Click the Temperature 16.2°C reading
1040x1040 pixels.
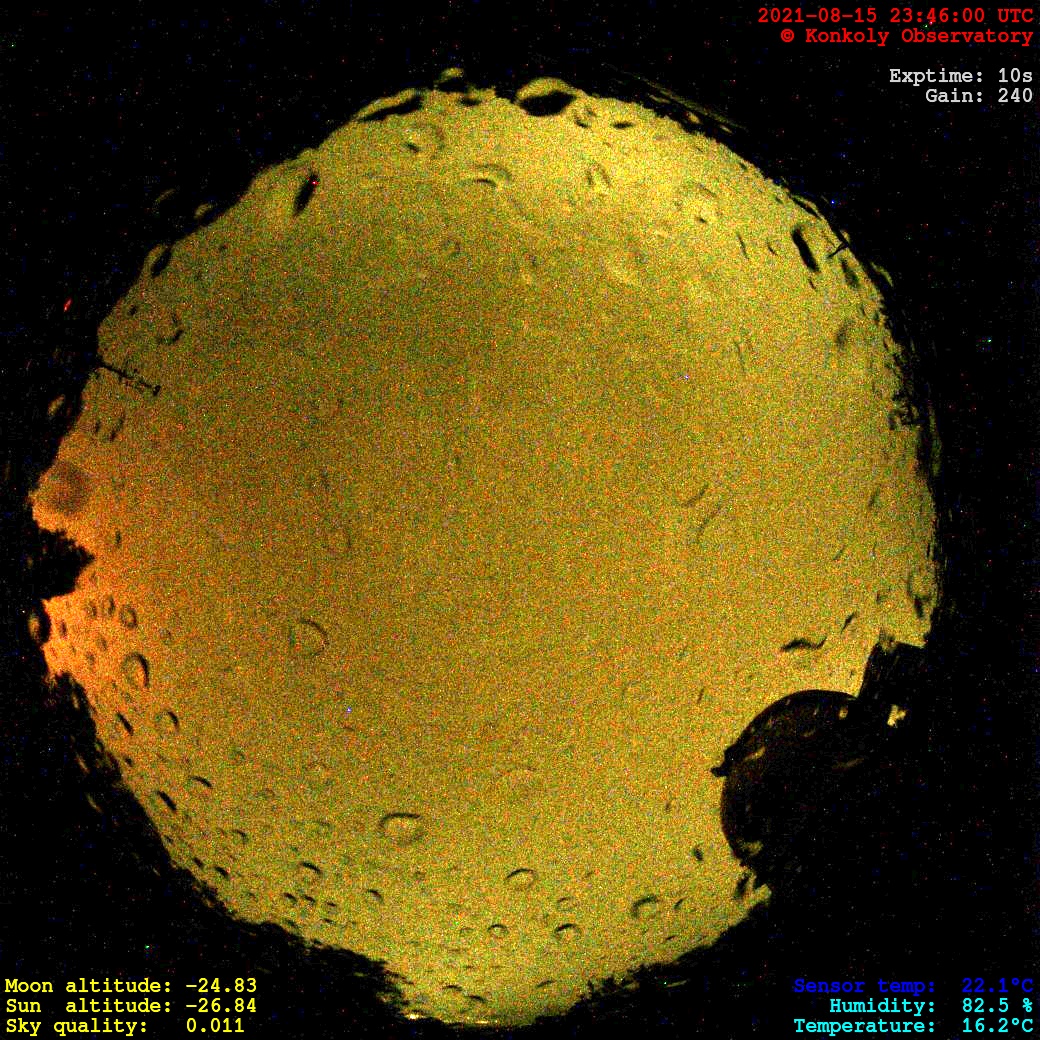(x=997, y=1026)
